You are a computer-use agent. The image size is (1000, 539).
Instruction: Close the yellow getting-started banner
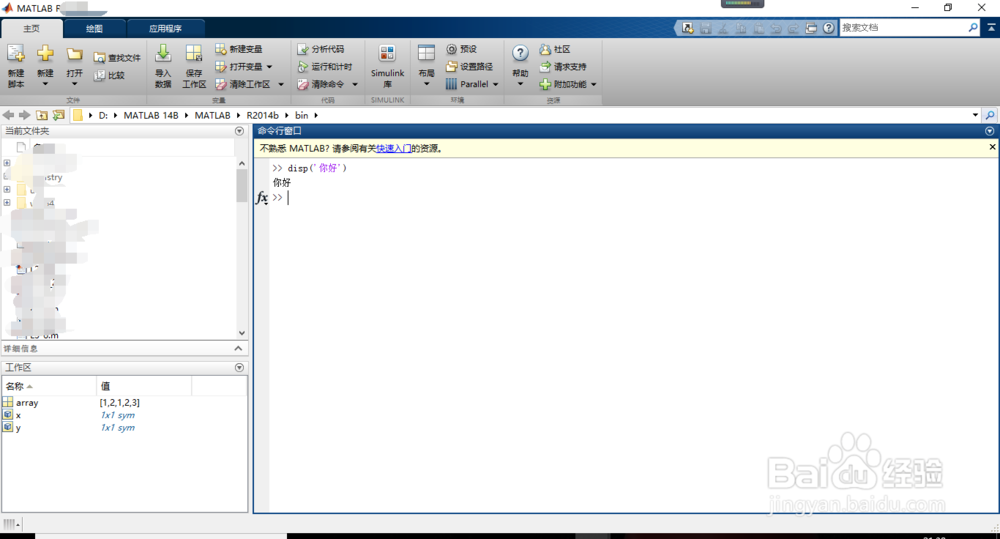coord(992,147)
